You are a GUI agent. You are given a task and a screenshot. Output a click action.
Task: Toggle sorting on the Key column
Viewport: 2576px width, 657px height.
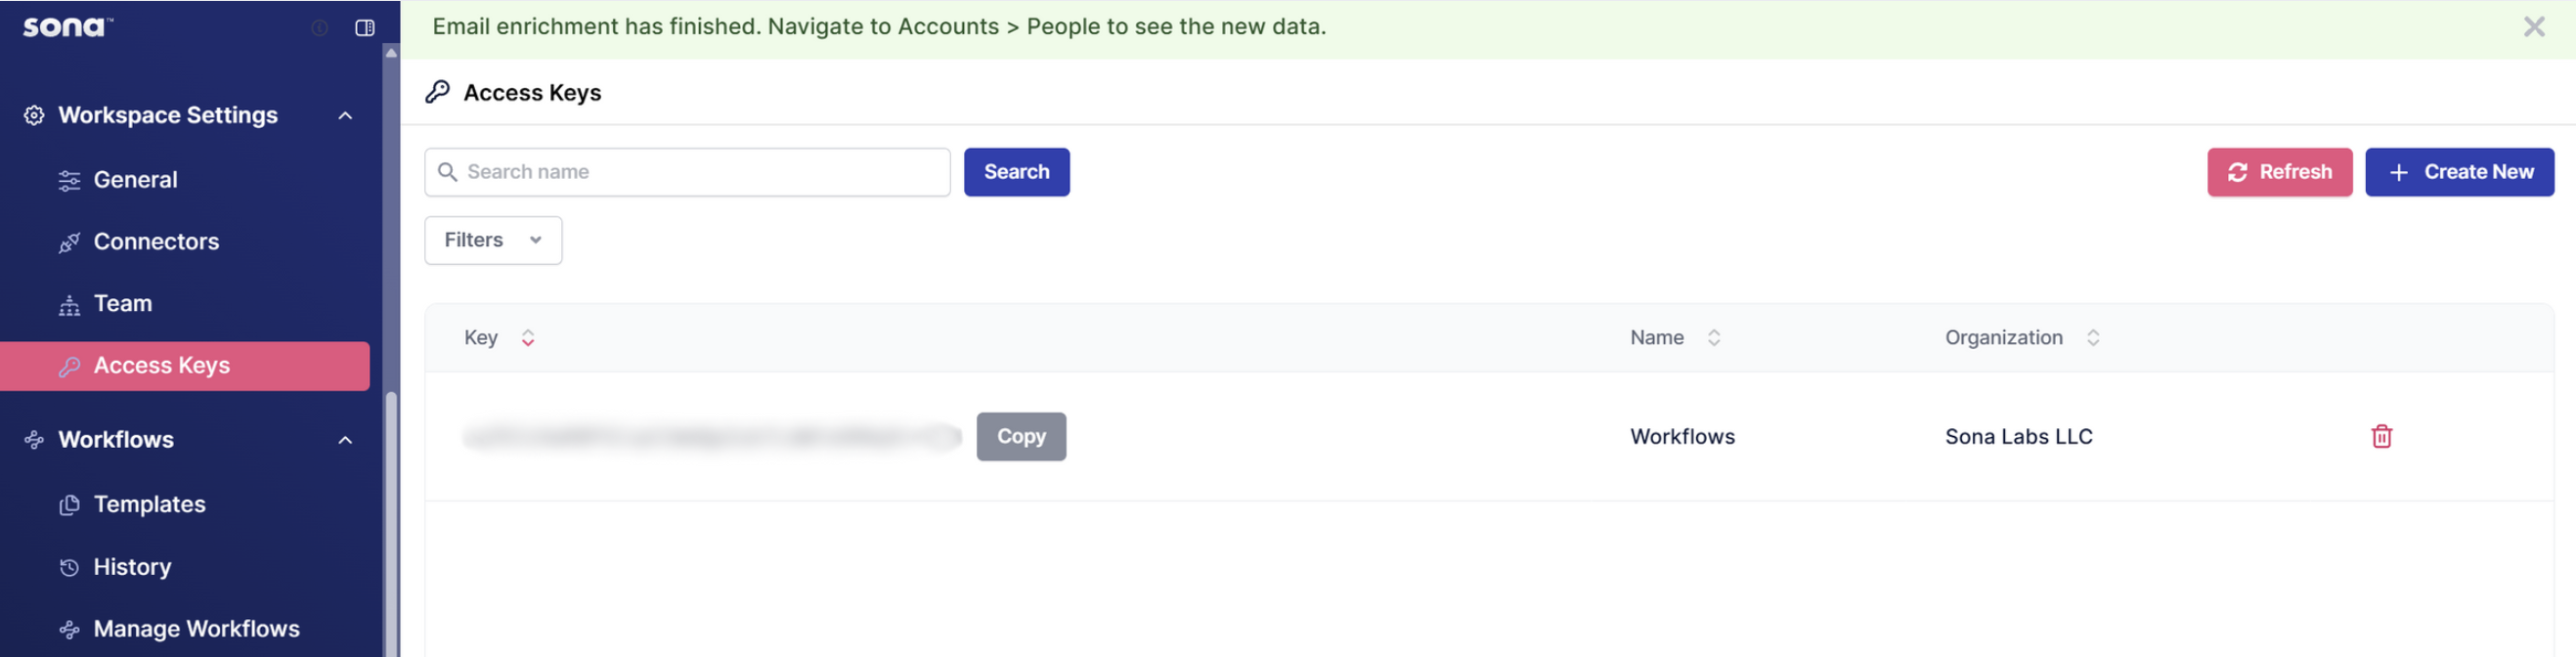coord(528,337)
